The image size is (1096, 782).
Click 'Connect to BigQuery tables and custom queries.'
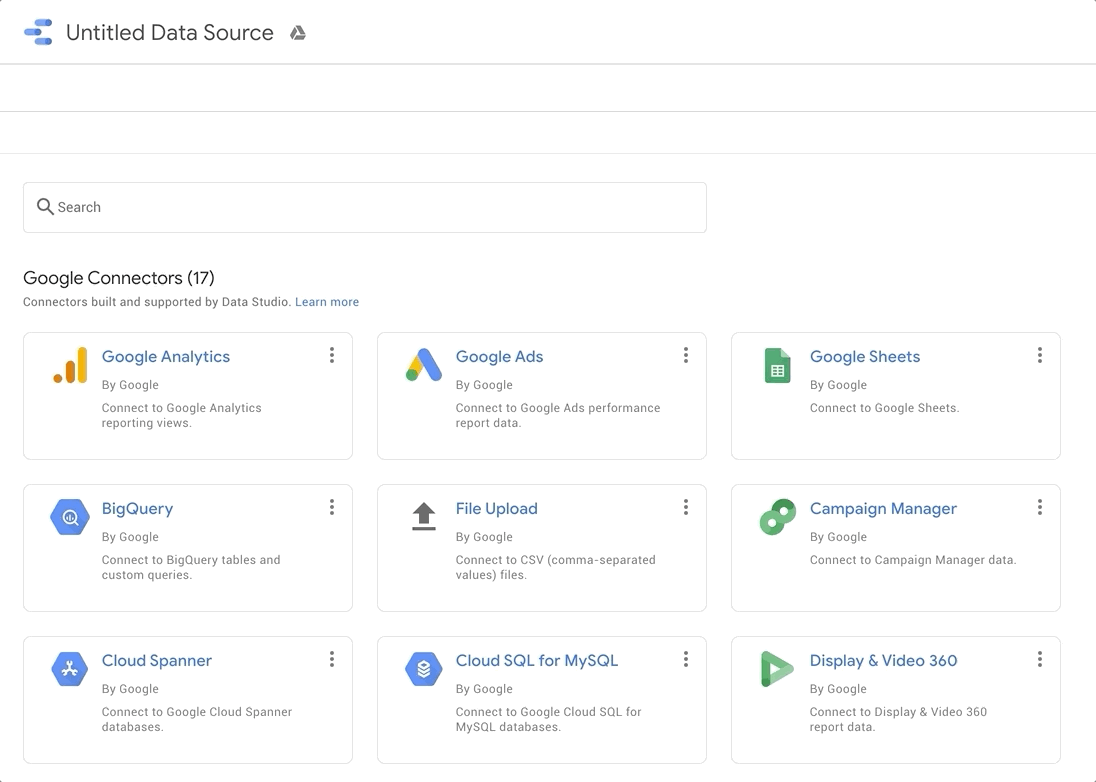[191, 567]
